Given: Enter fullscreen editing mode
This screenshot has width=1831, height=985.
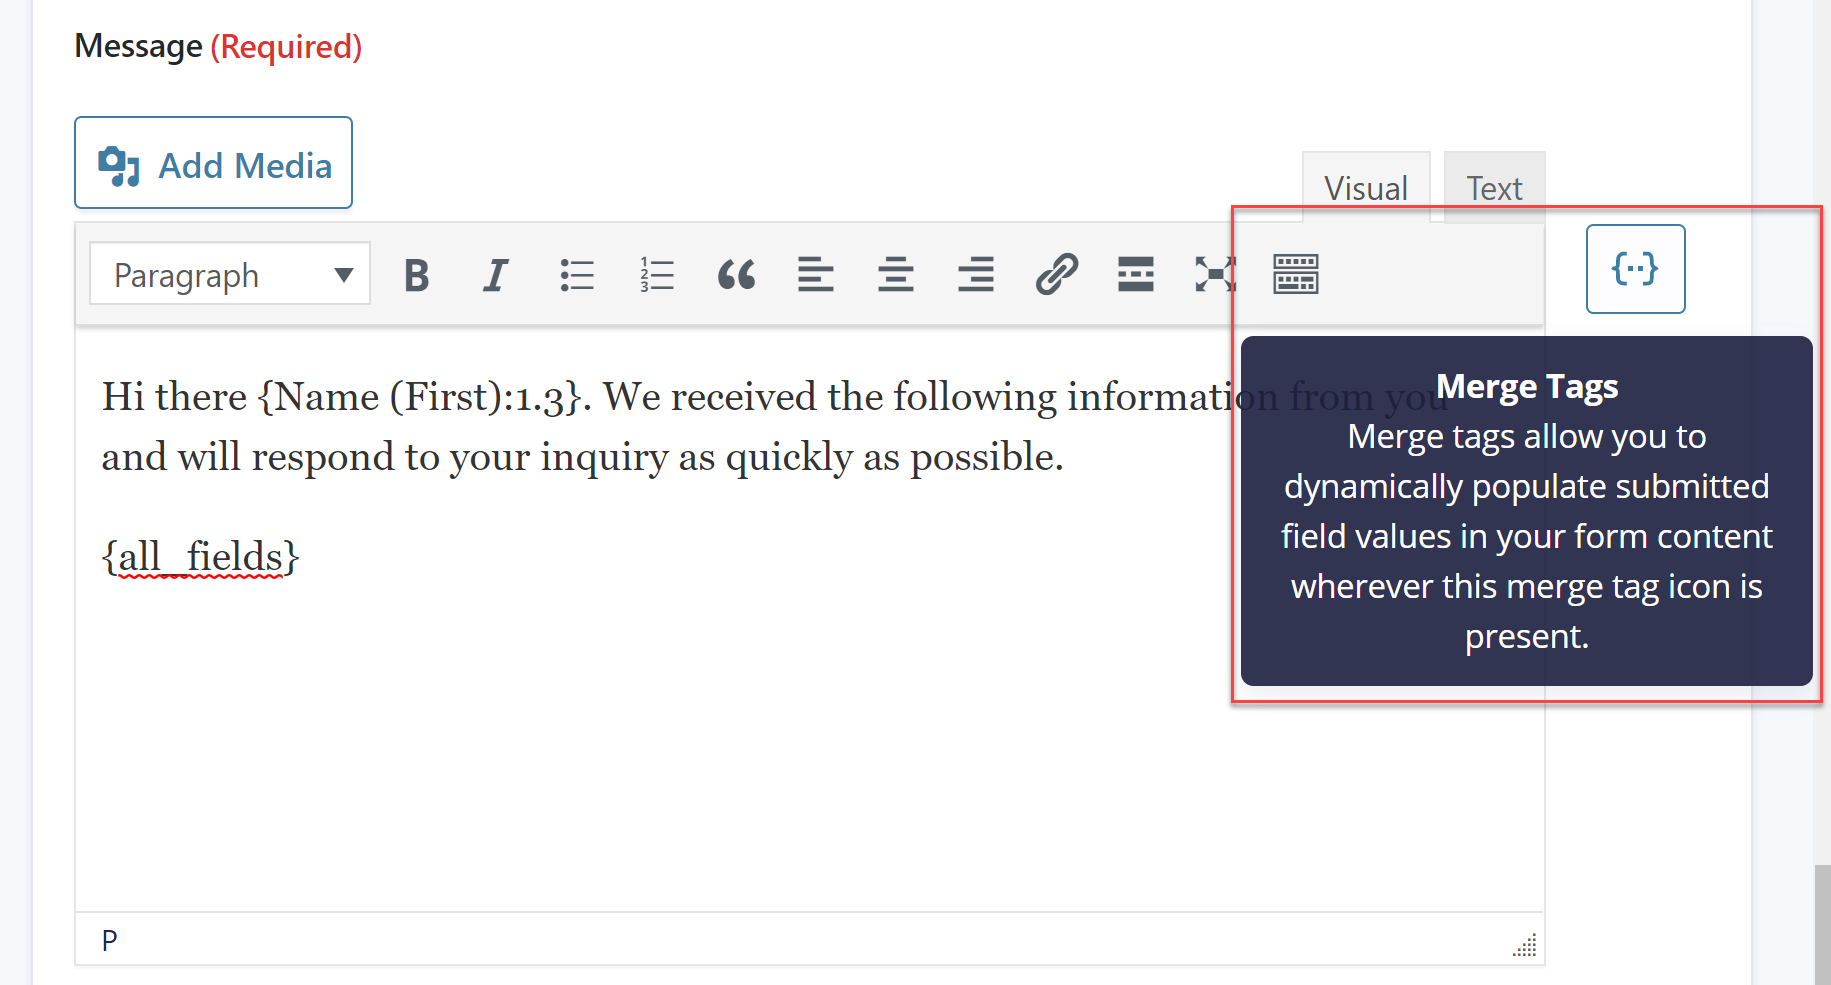Looking at the screenshot, I should (1215, 275).
